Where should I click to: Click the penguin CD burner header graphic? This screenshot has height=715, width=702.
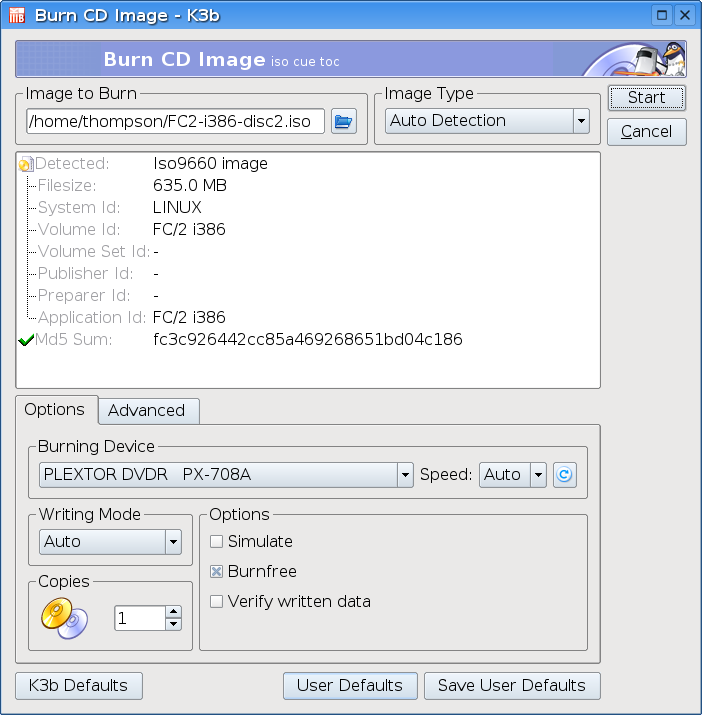click(635, 59)
